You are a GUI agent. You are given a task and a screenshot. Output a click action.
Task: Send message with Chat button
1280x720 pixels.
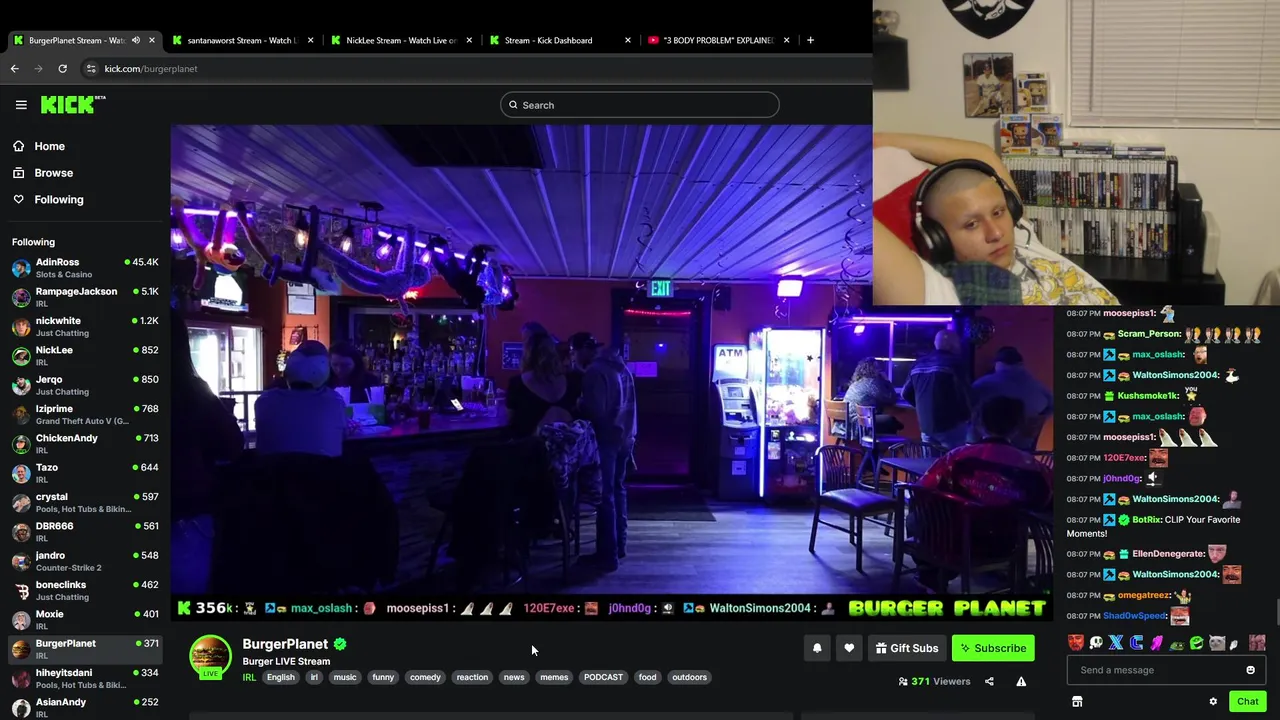click(1247, 701)
